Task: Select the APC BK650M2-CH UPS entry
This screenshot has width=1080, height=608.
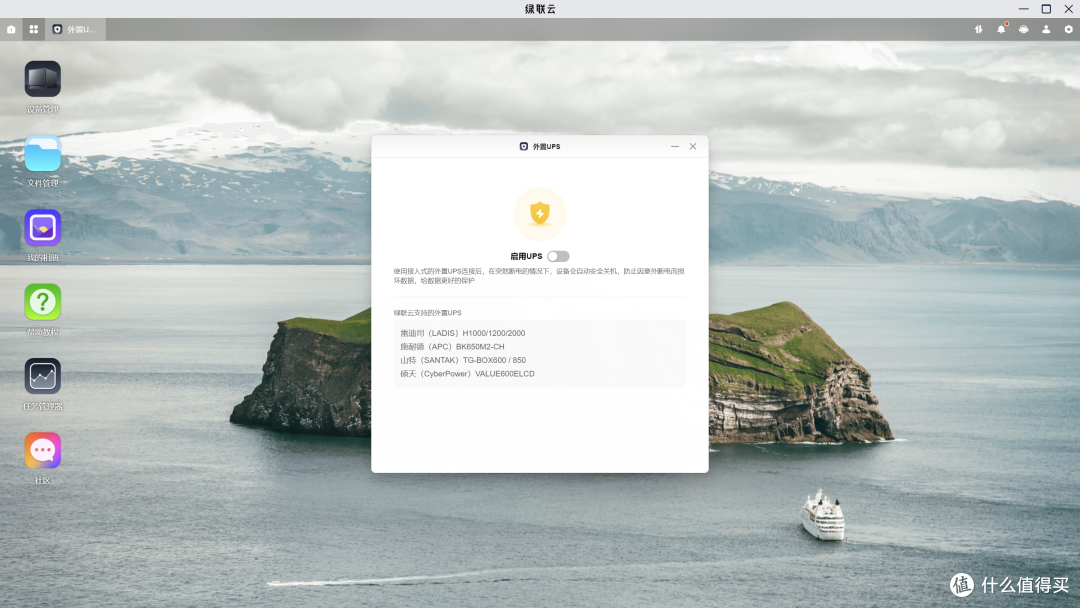Action: tap(452, 347)
